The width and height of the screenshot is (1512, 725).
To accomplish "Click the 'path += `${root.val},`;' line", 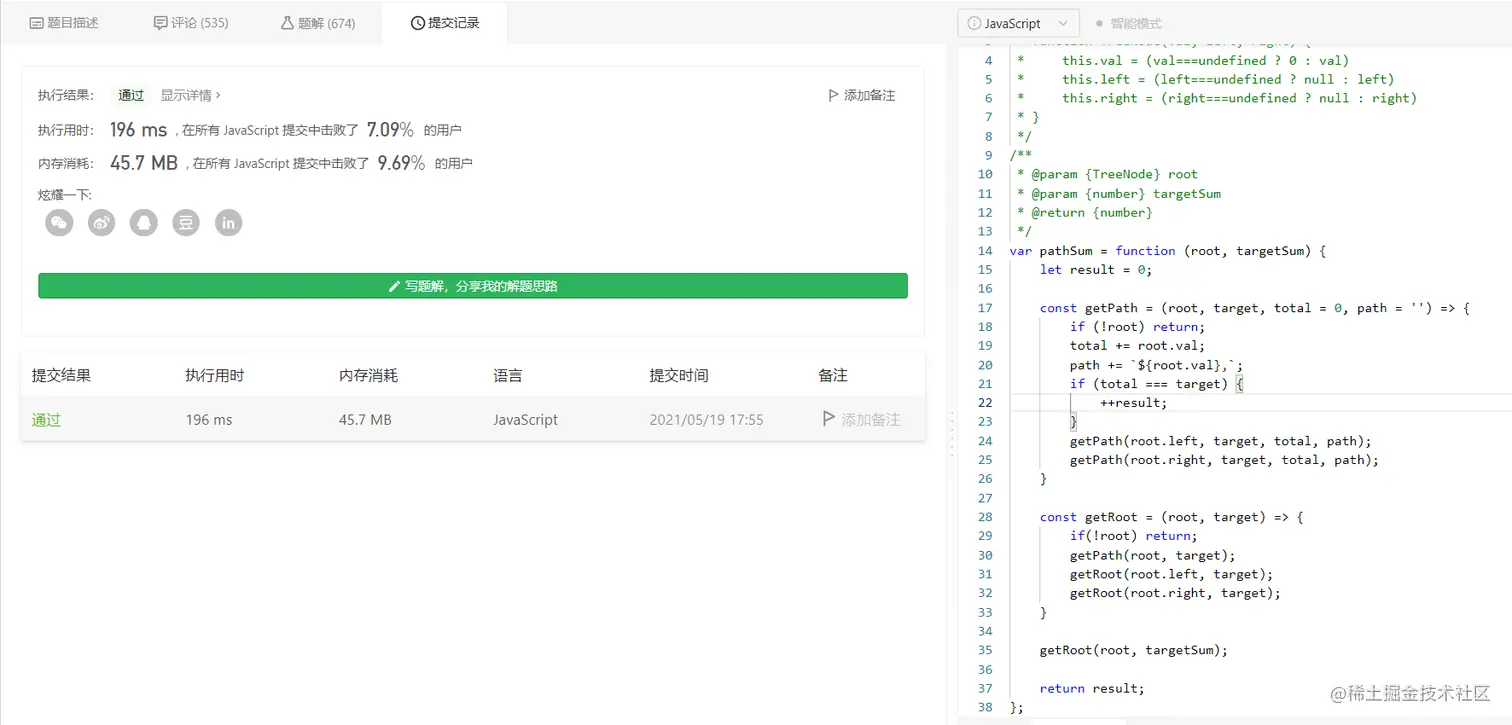I will (1156, 365).
